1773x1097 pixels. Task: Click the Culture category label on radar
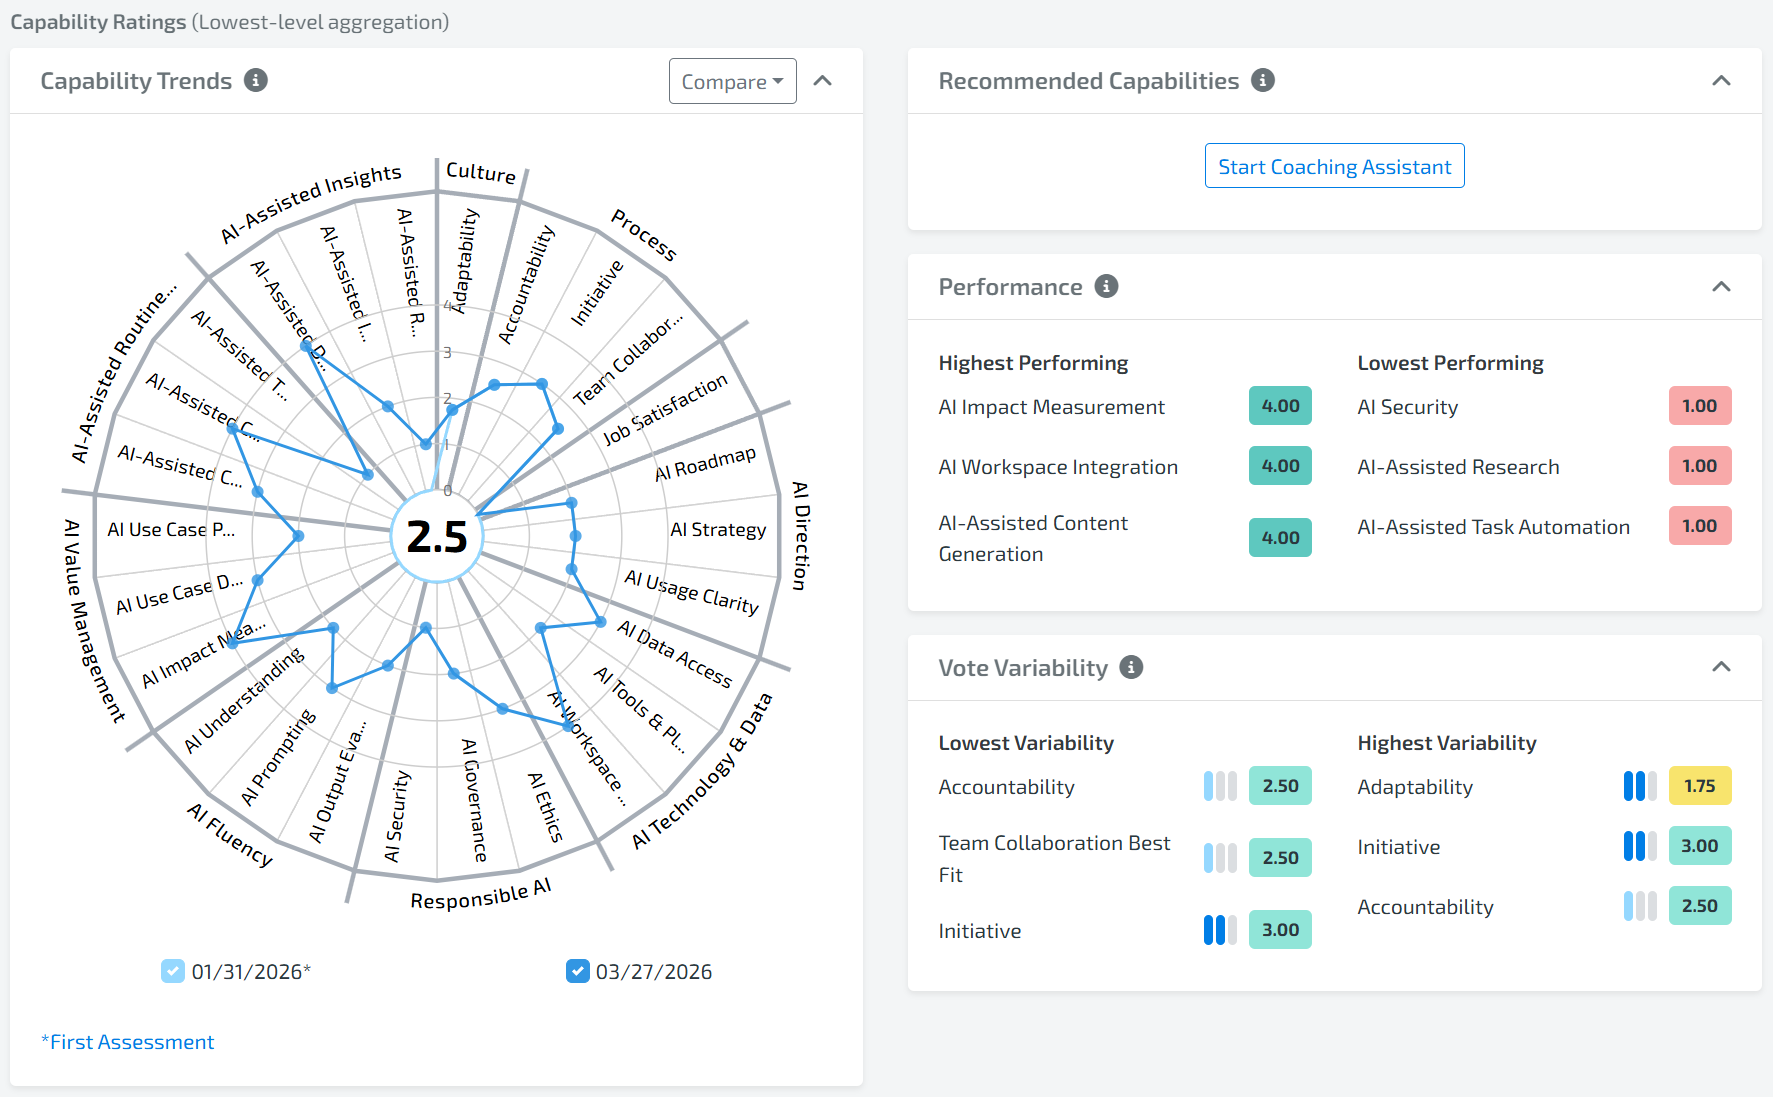click(481, 172)
